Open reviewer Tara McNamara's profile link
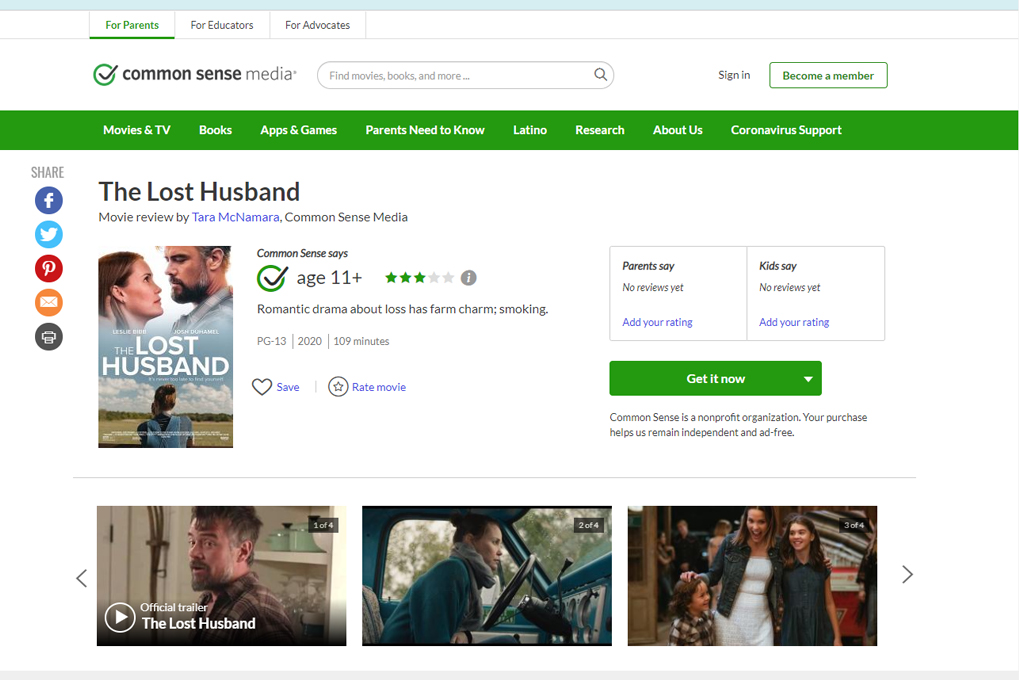Image resolution: width=1019 pixels, height=680 pixels. 235,217
